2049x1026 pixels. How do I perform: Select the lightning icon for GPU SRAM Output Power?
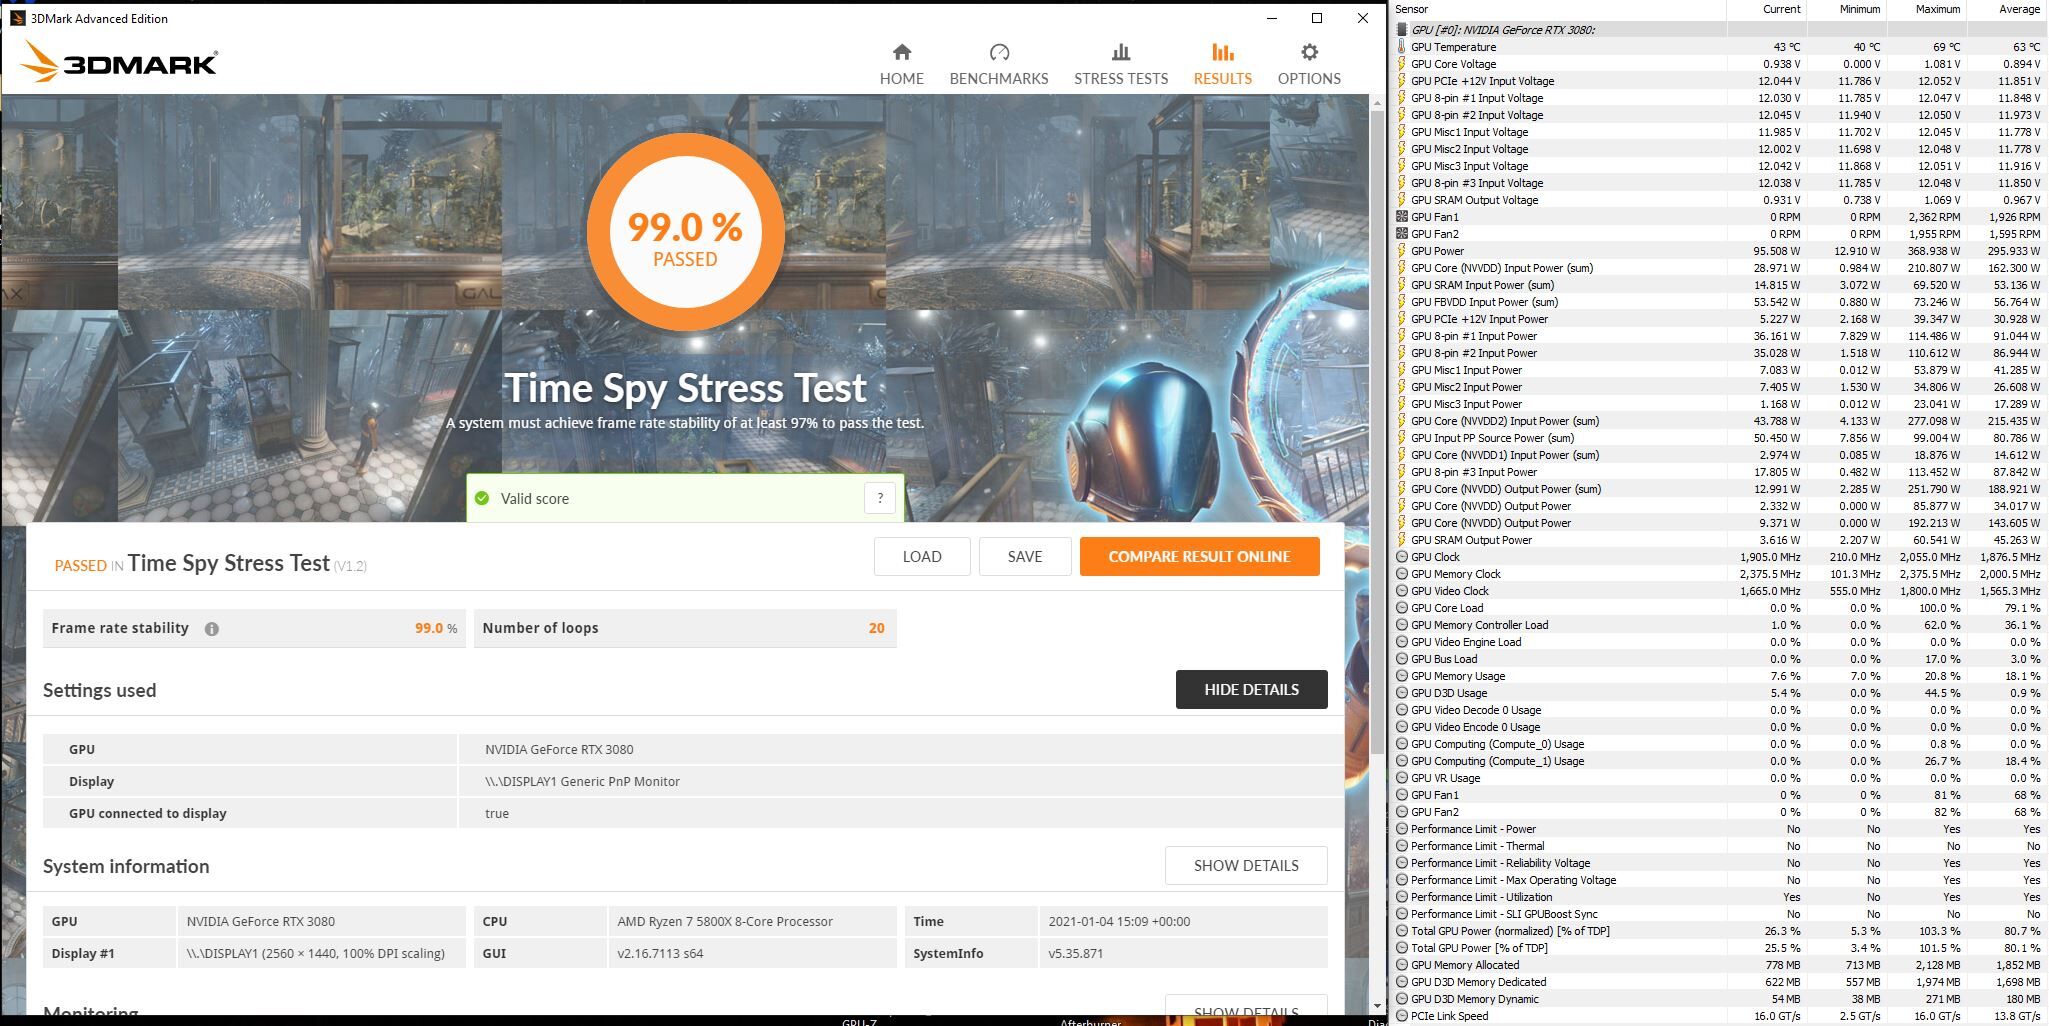(1402, 540)
